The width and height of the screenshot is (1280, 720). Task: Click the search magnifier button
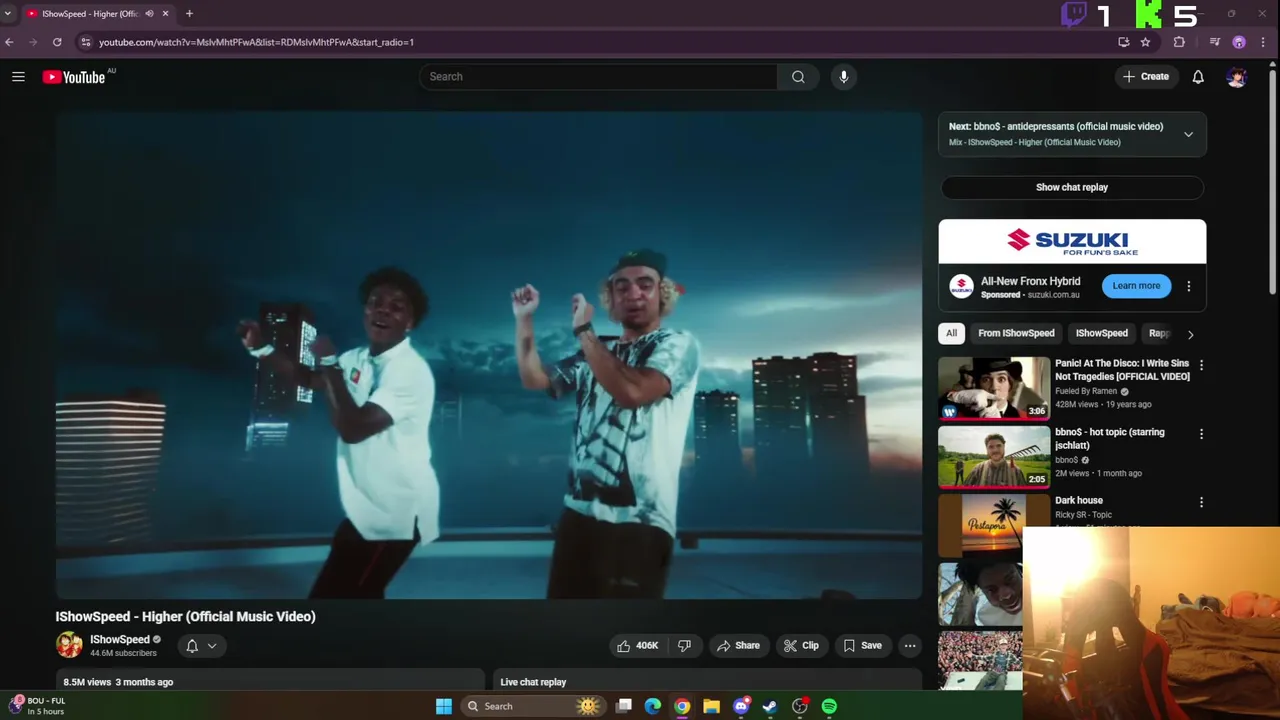click(x=798, y=77)
